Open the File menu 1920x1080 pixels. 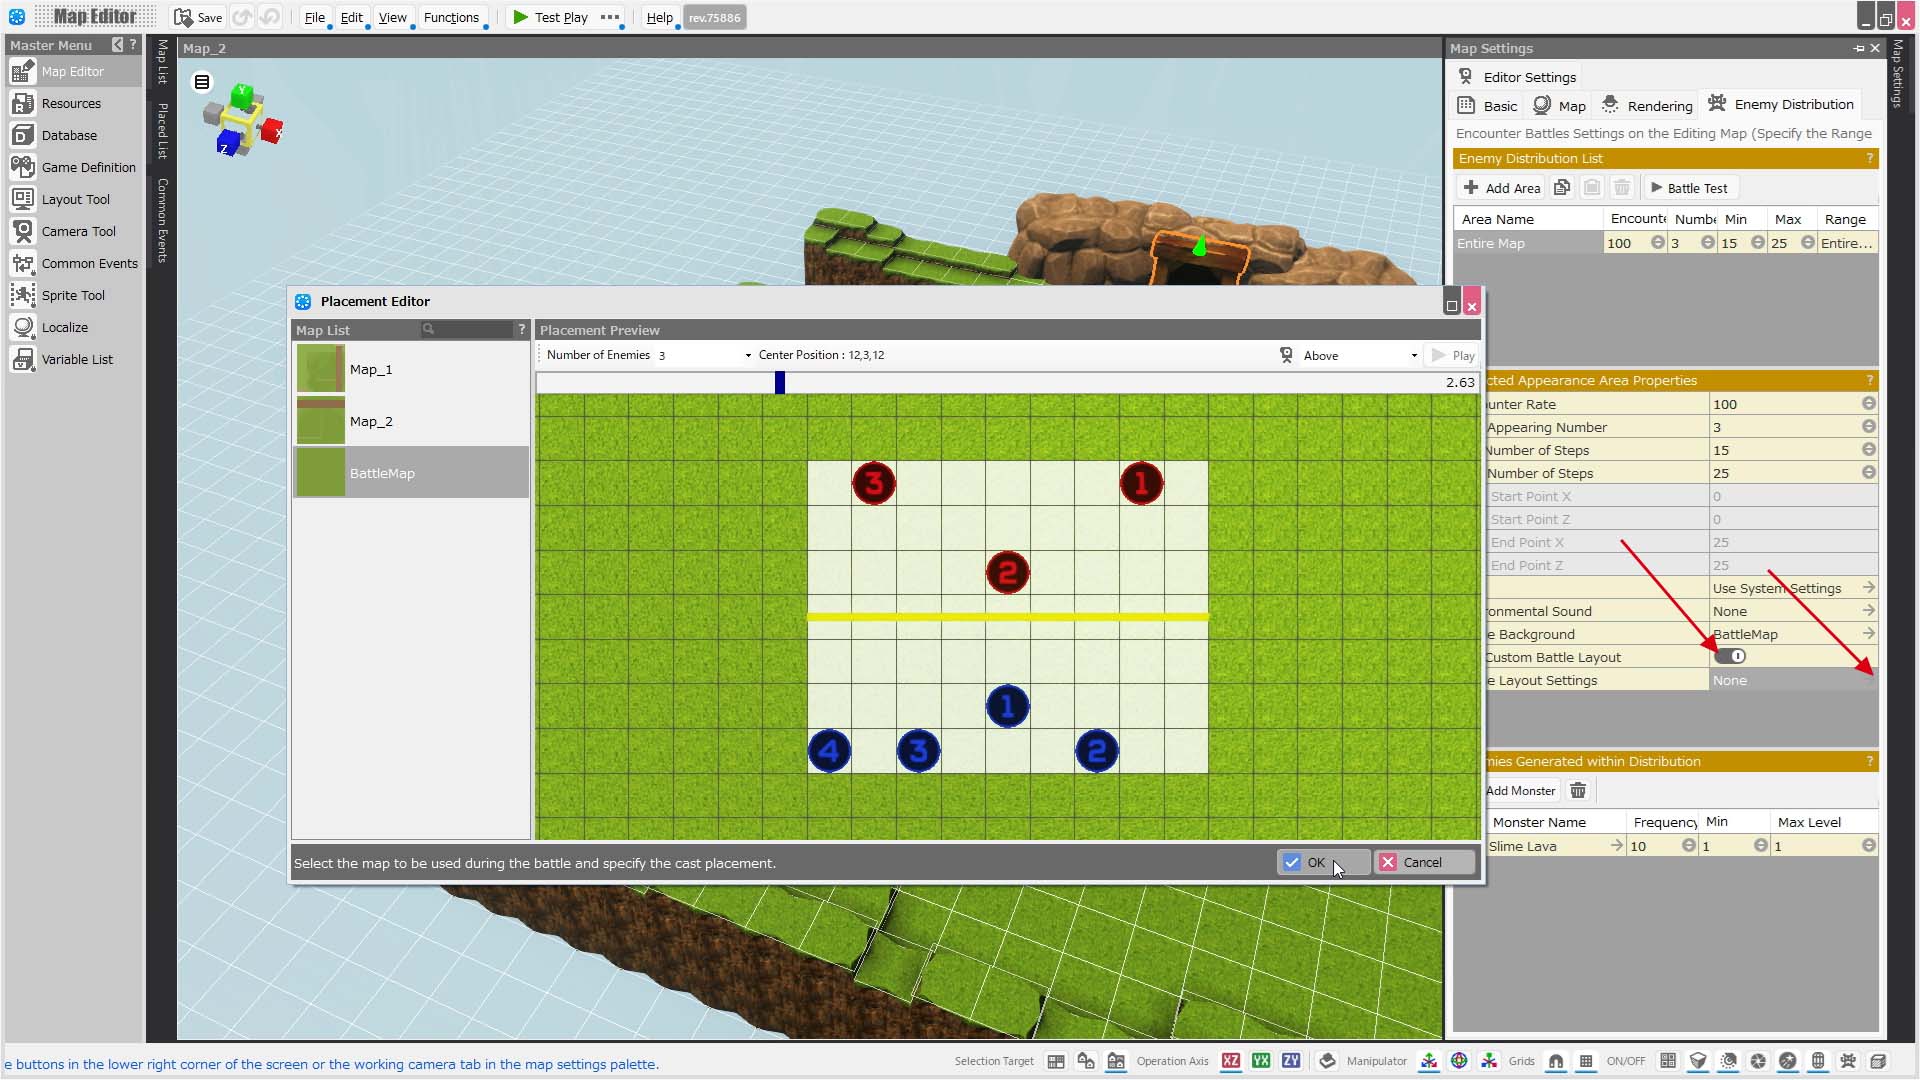click(x=315, y=18)
